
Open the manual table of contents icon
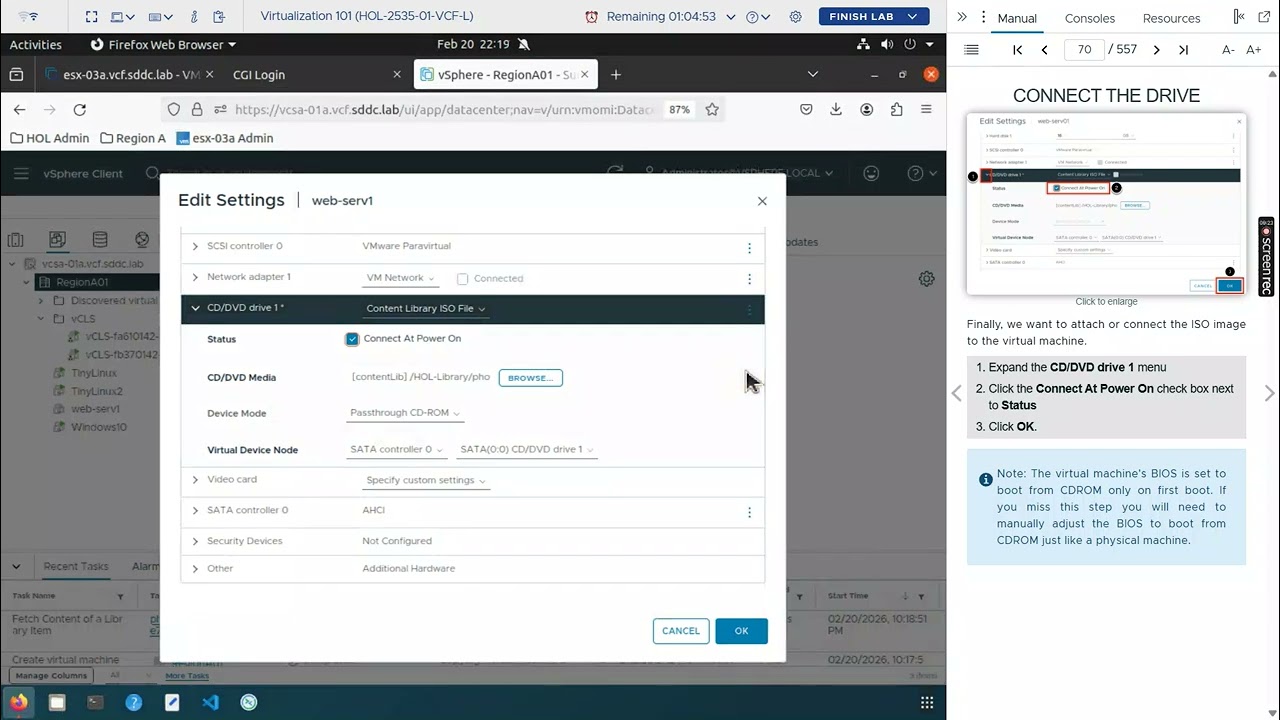pyautogui.click(x=971, y=49)
